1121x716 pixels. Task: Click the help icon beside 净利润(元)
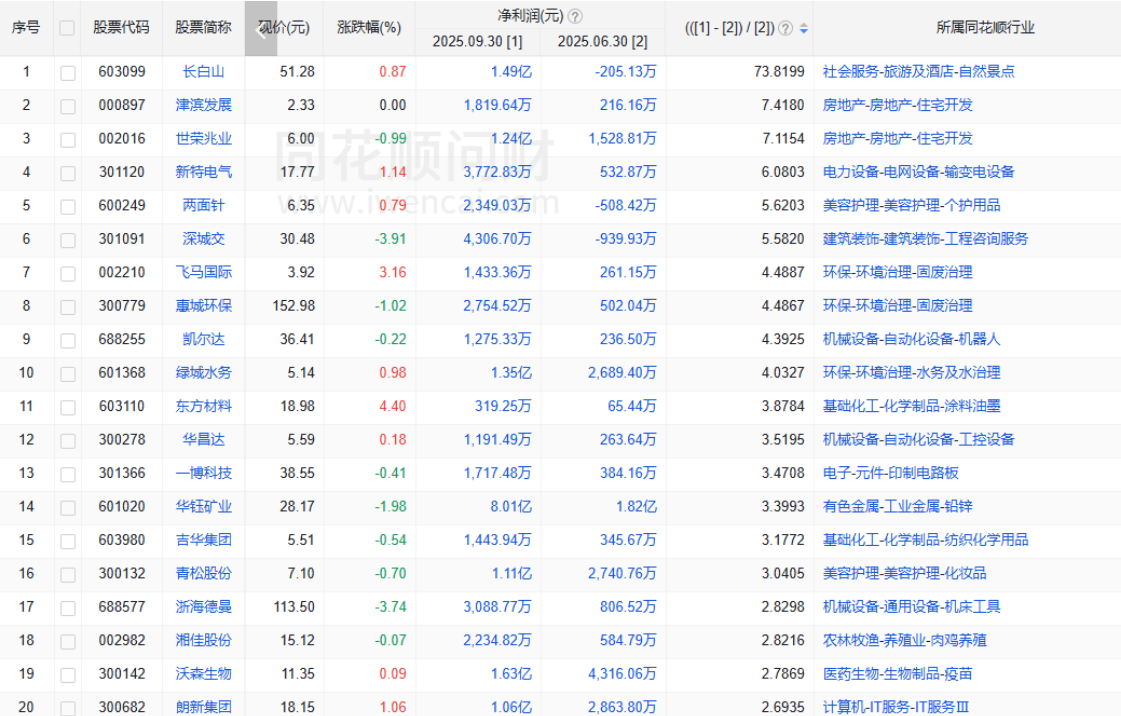point(575,16)
